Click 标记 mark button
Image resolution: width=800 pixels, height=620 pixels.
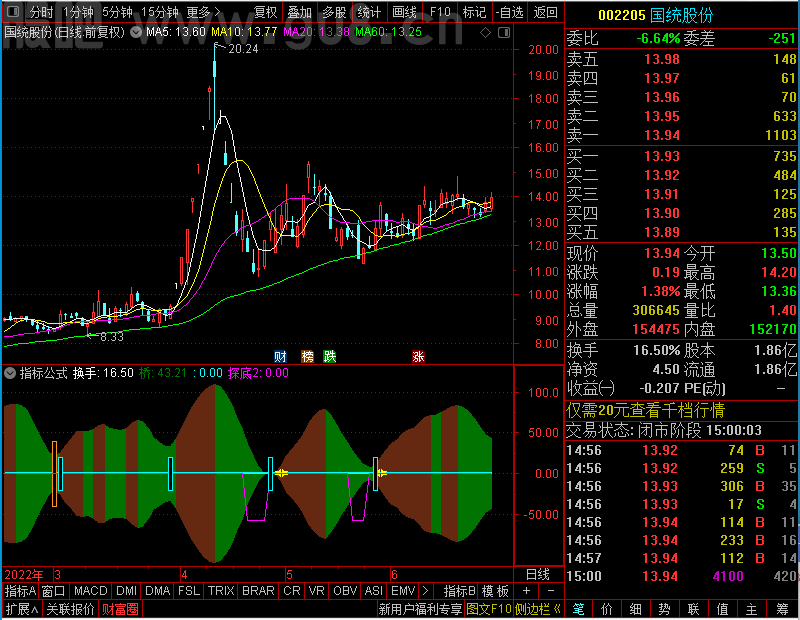click(474, 12)
